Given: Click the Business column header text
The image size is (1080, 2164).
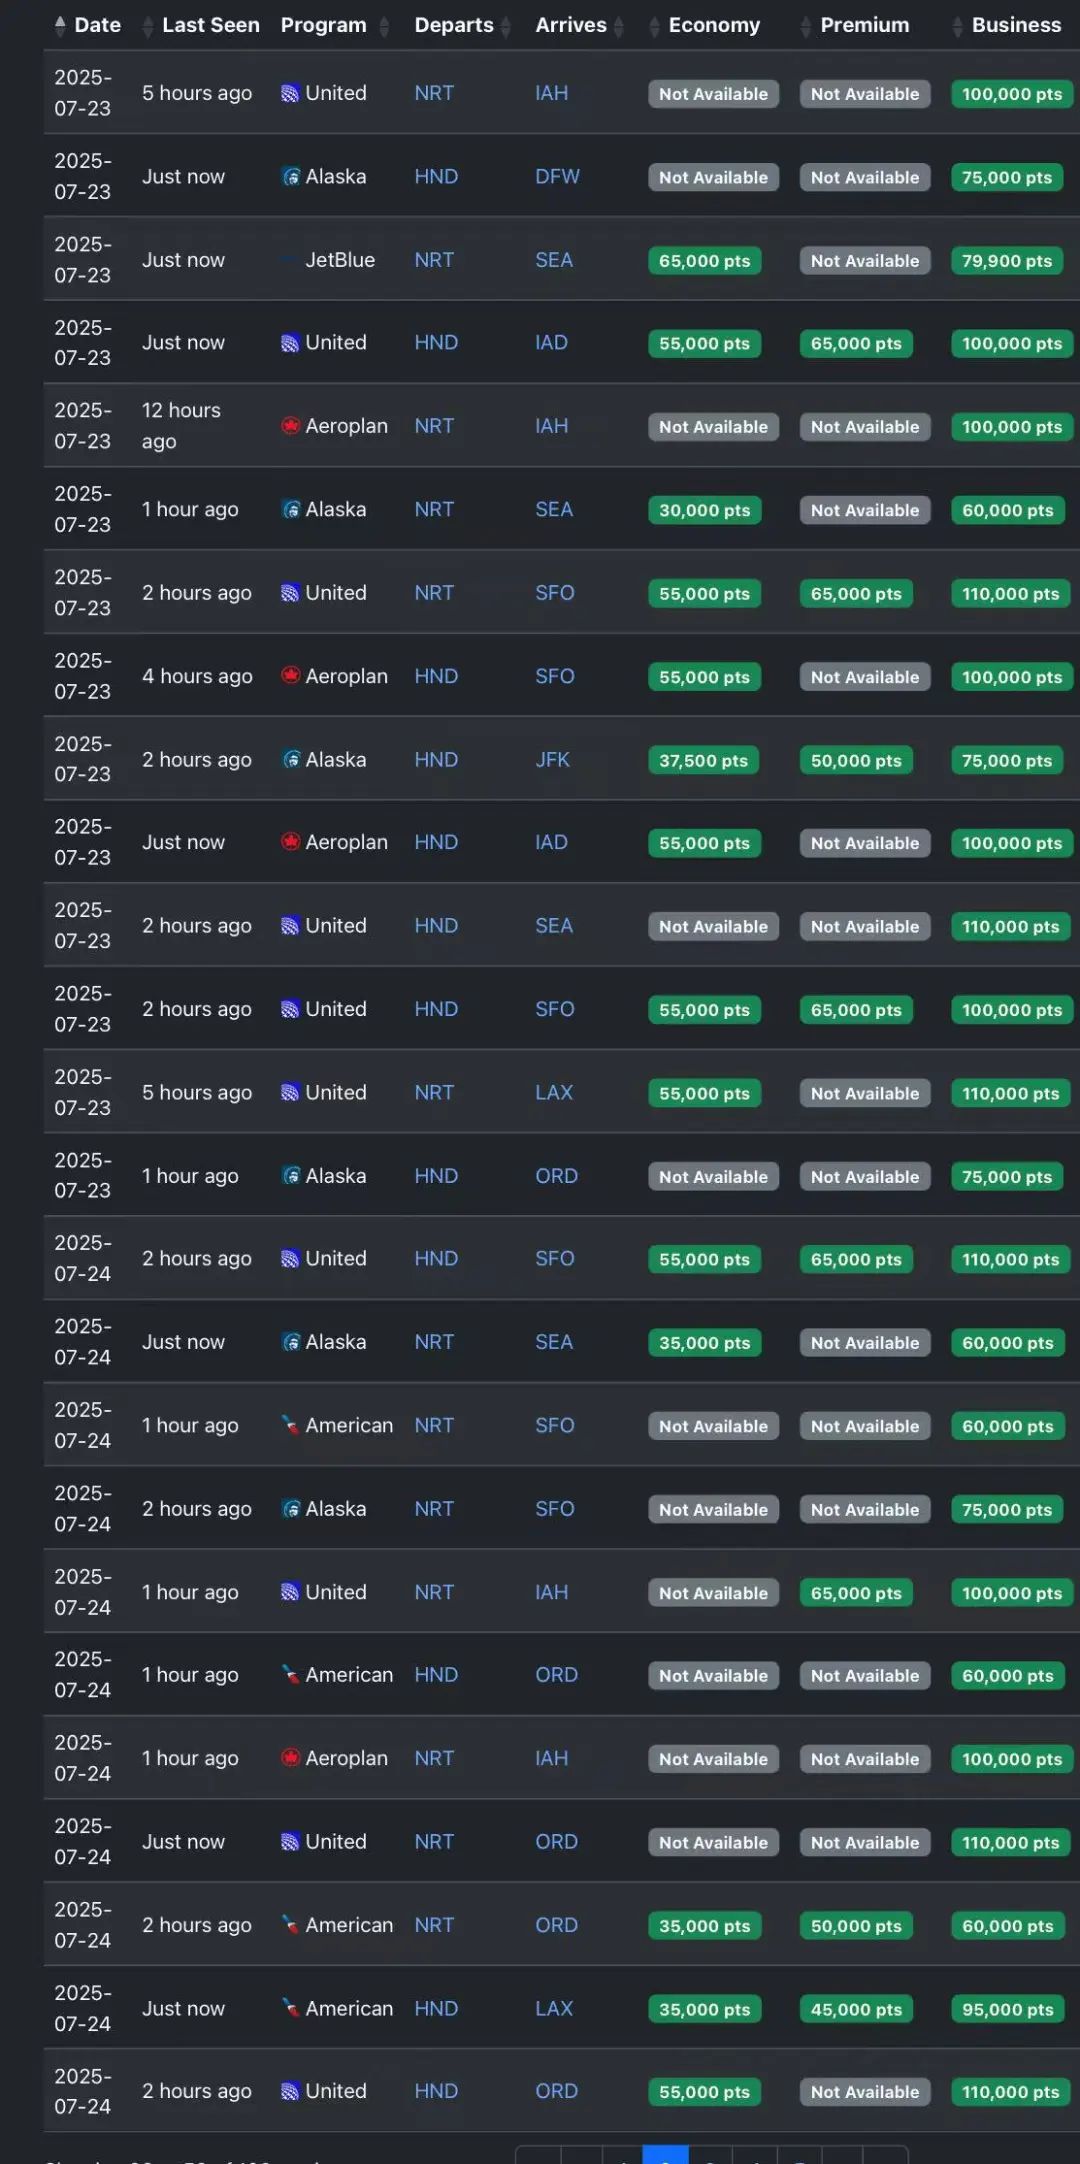Looking at the screenshot, I should pyautogui.click(x=1016, y=25).
